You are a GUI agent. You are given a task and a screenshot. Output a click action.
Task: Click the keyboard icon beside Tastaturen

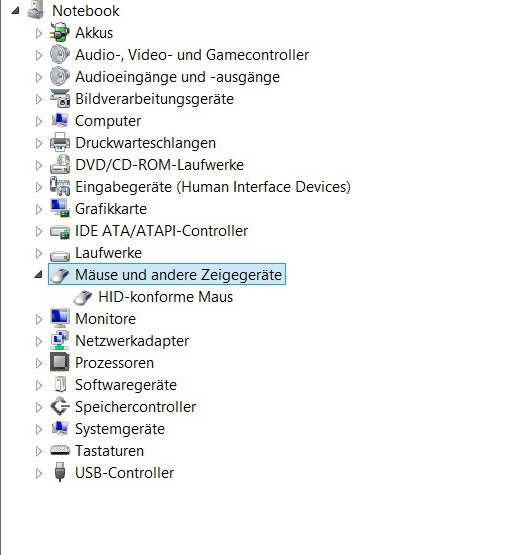[x=59, y=450]
